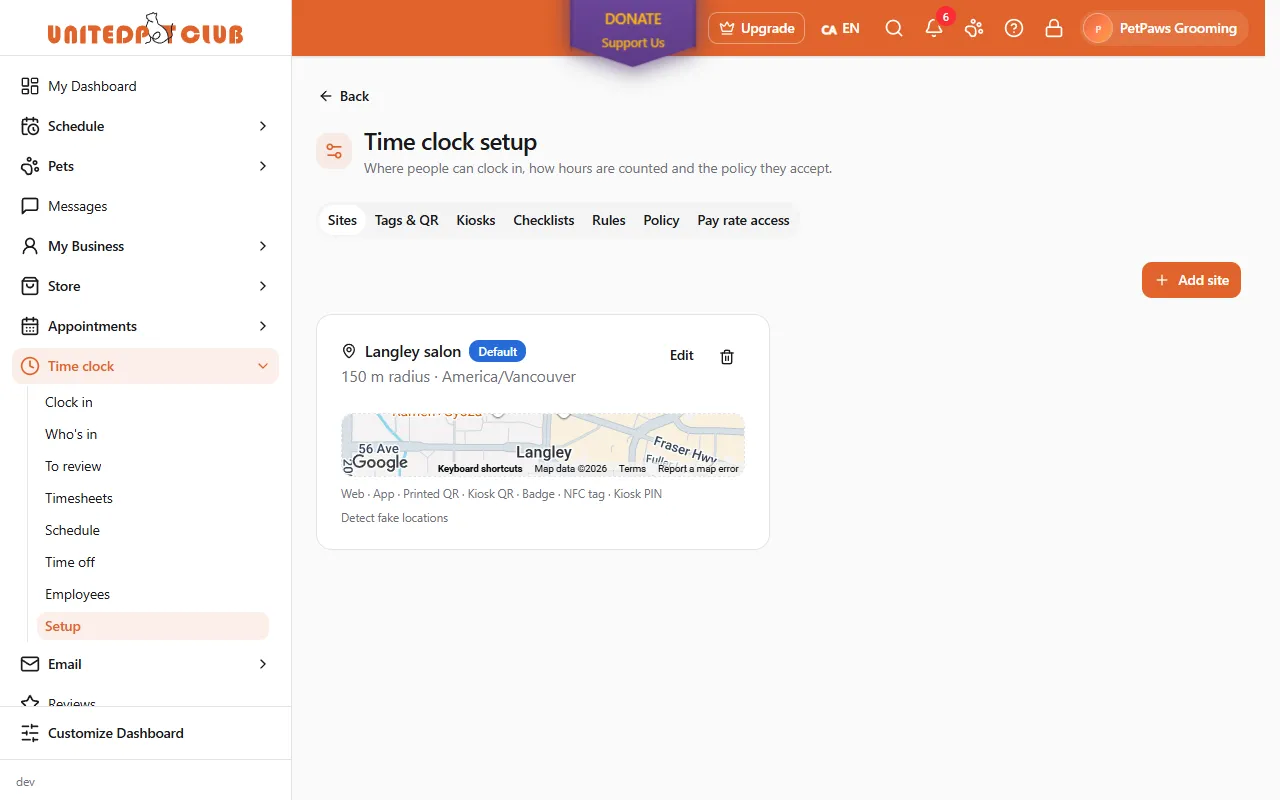
Task: Open the help question mark icon
Action: pos(1014,28)
